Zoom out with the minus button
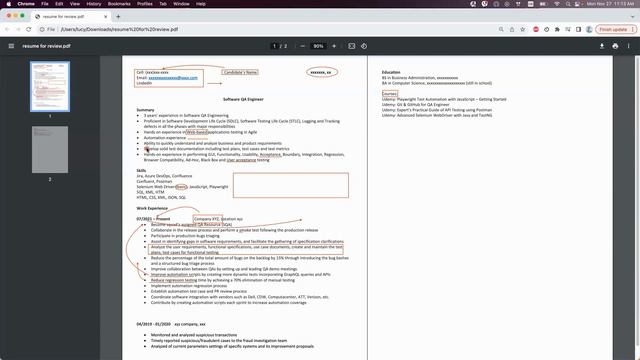 coord(302,46)
